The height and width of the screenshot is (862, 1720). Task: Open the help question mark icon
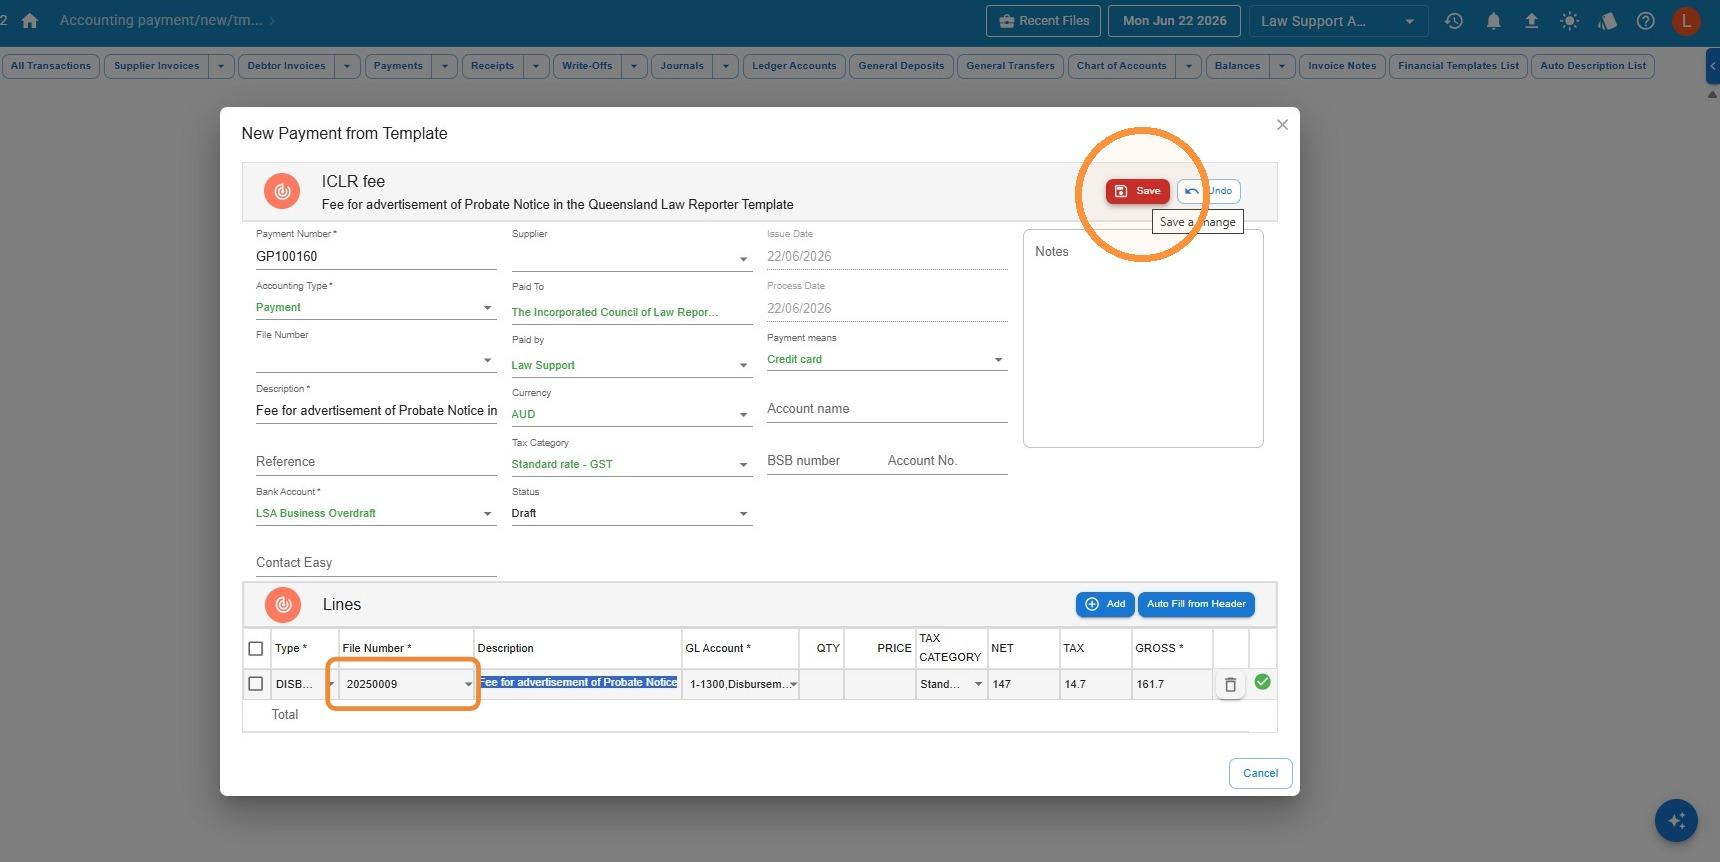pos(1645,21)
